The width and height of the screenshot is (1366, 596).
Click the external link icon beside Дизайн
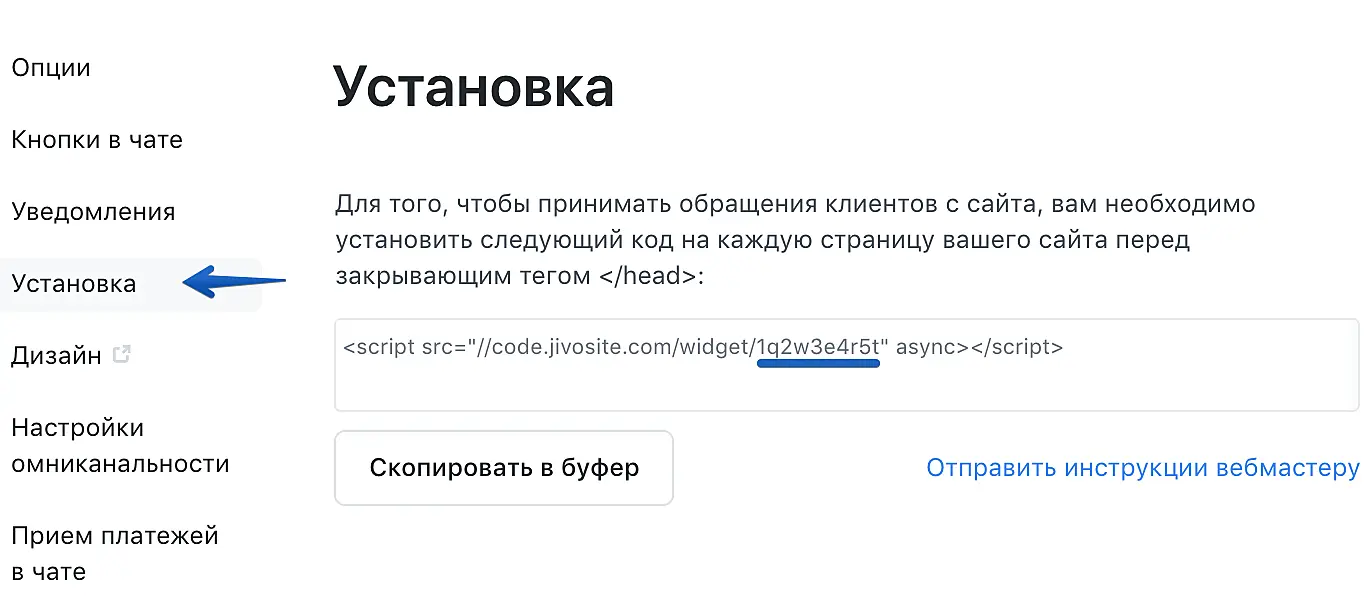[x=122, y=354]
